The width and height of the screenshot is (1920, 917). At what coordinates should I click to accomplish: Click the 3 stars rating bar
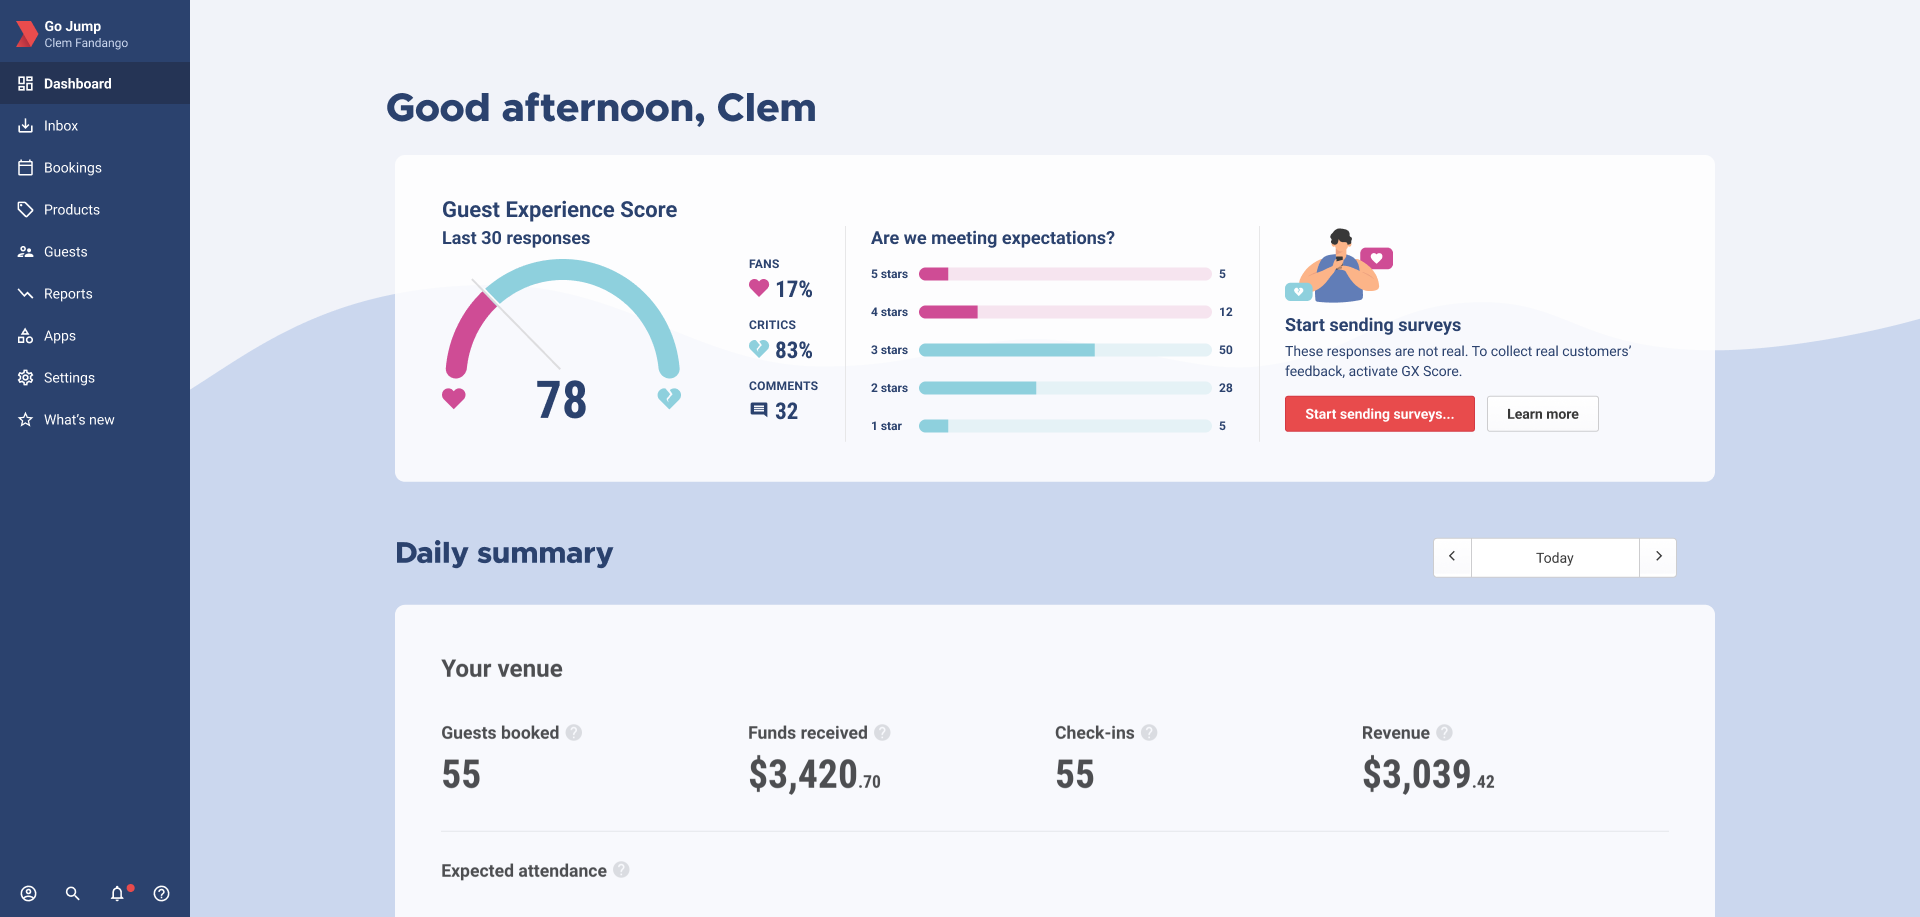point(1064,350)
